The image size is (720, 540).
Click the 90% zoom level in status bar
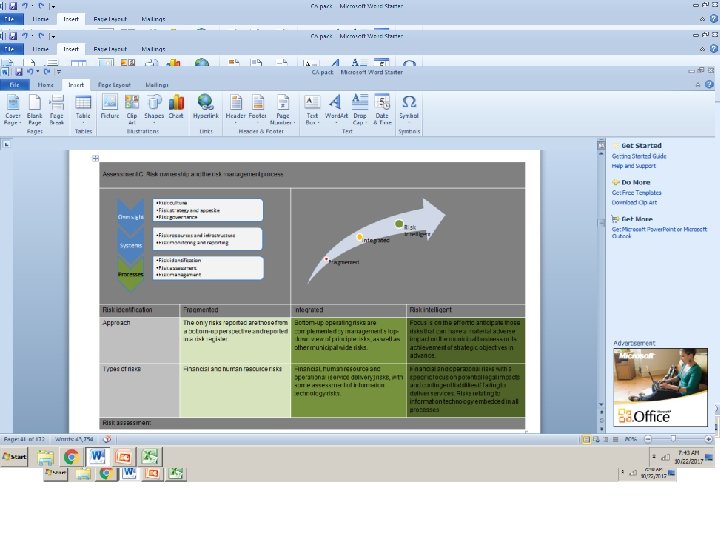pyautogui.click(x=630, y=439)
